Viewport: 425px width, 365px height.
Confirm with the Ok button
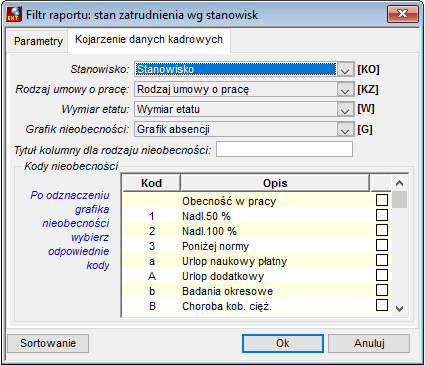click(x=283, y=343)
